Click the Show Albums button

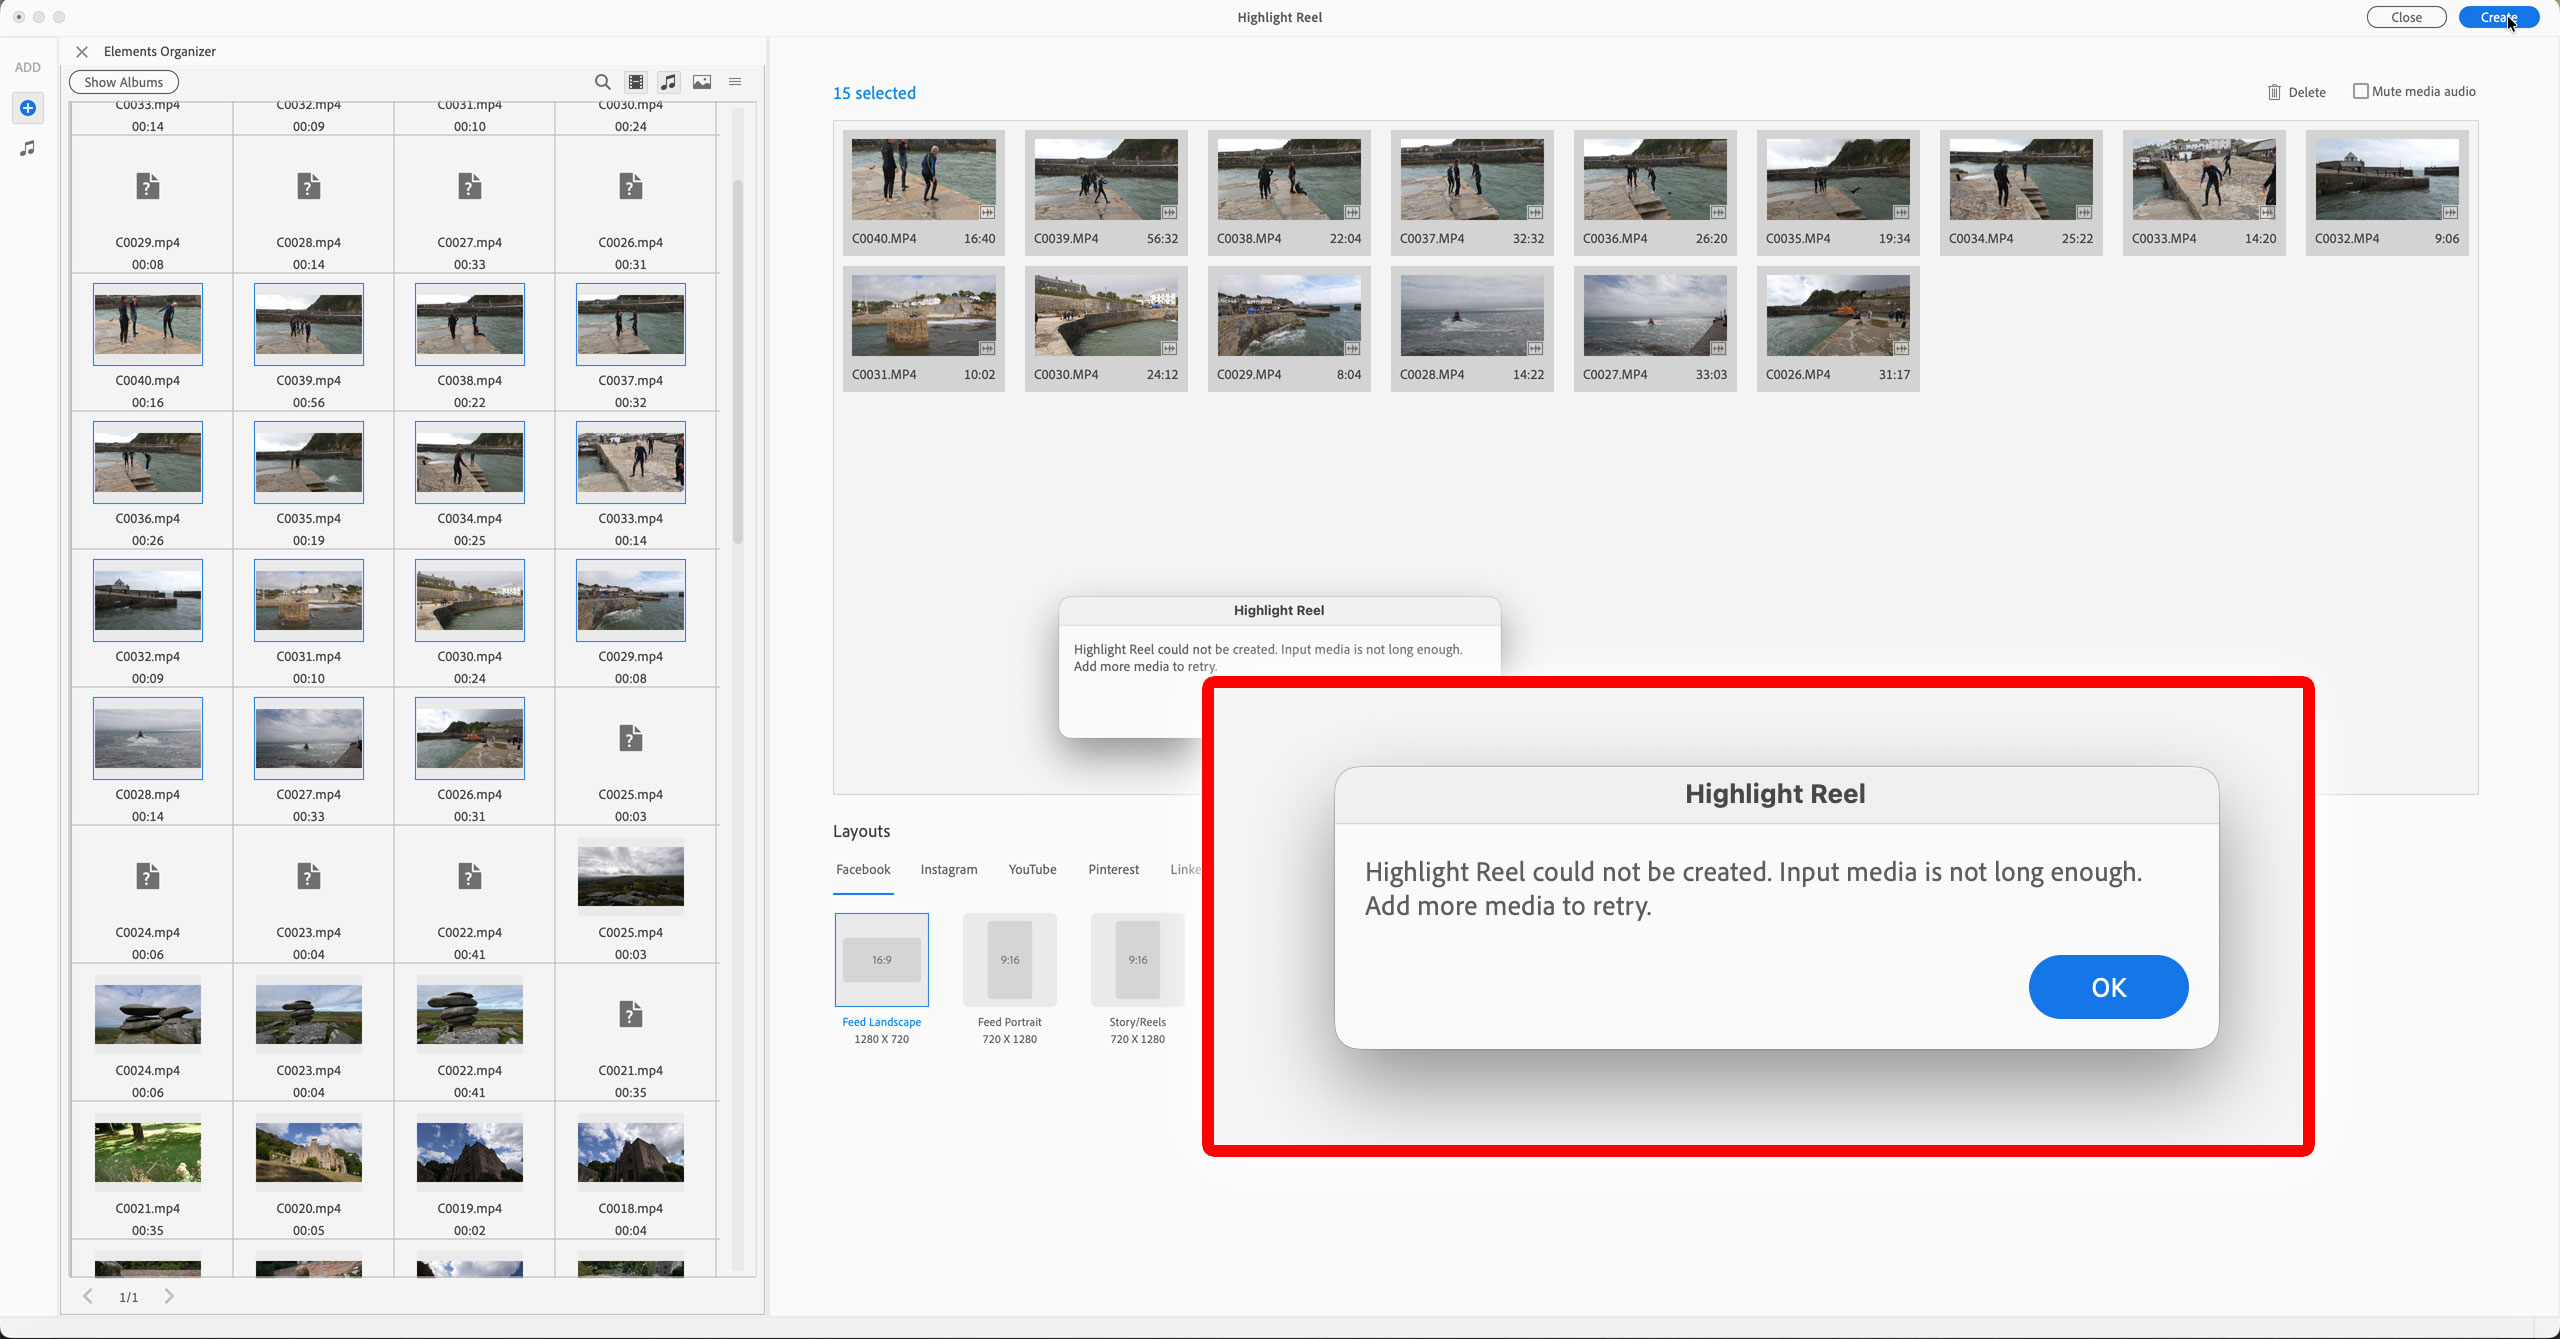click(124, 82)
